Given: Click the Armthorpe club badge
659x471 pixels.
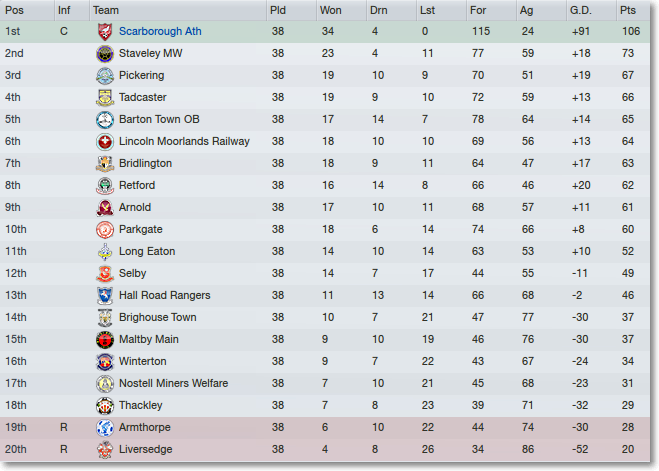Looking at the screenshot, I should point(105,428).
